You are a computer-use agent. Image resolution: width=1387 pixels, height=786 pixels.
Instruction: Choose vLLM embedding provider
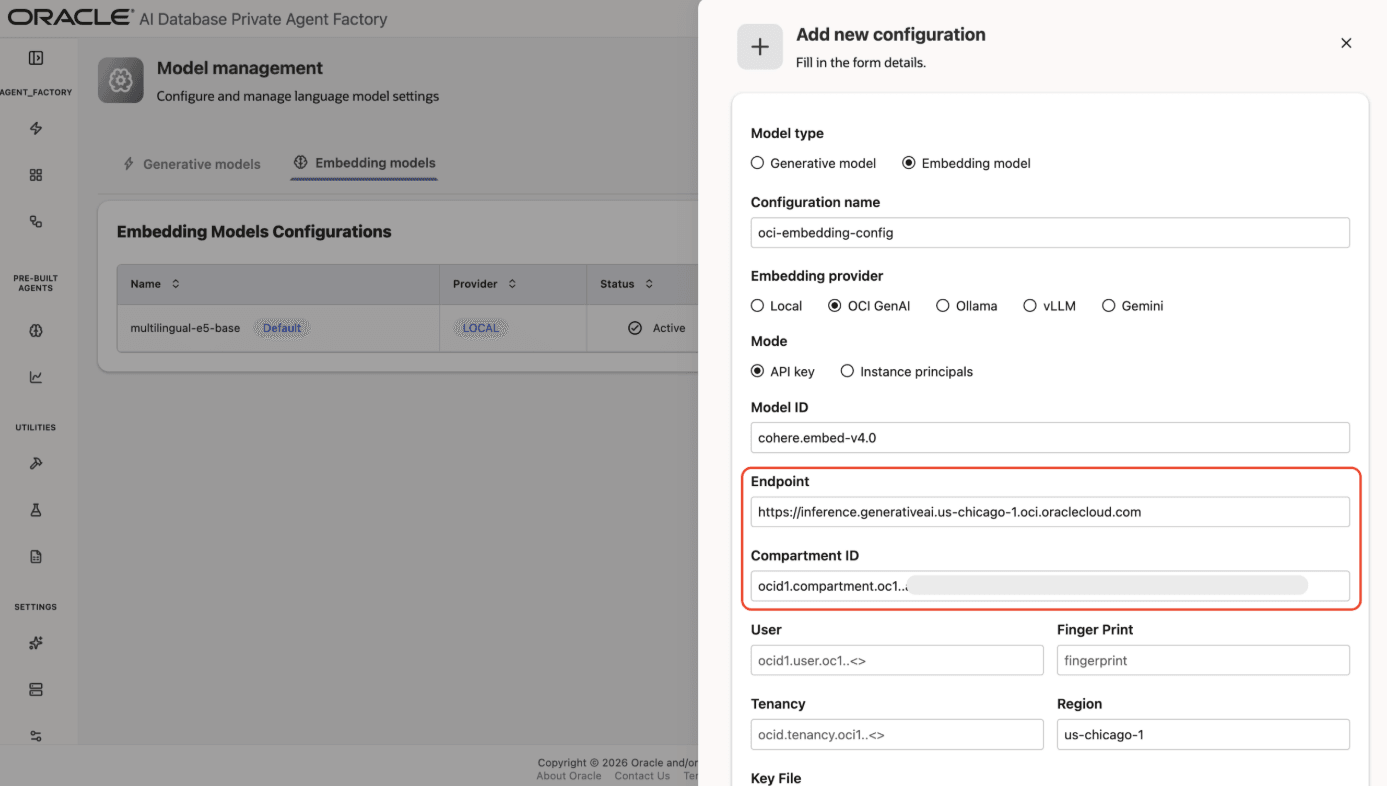[1030, 306]
